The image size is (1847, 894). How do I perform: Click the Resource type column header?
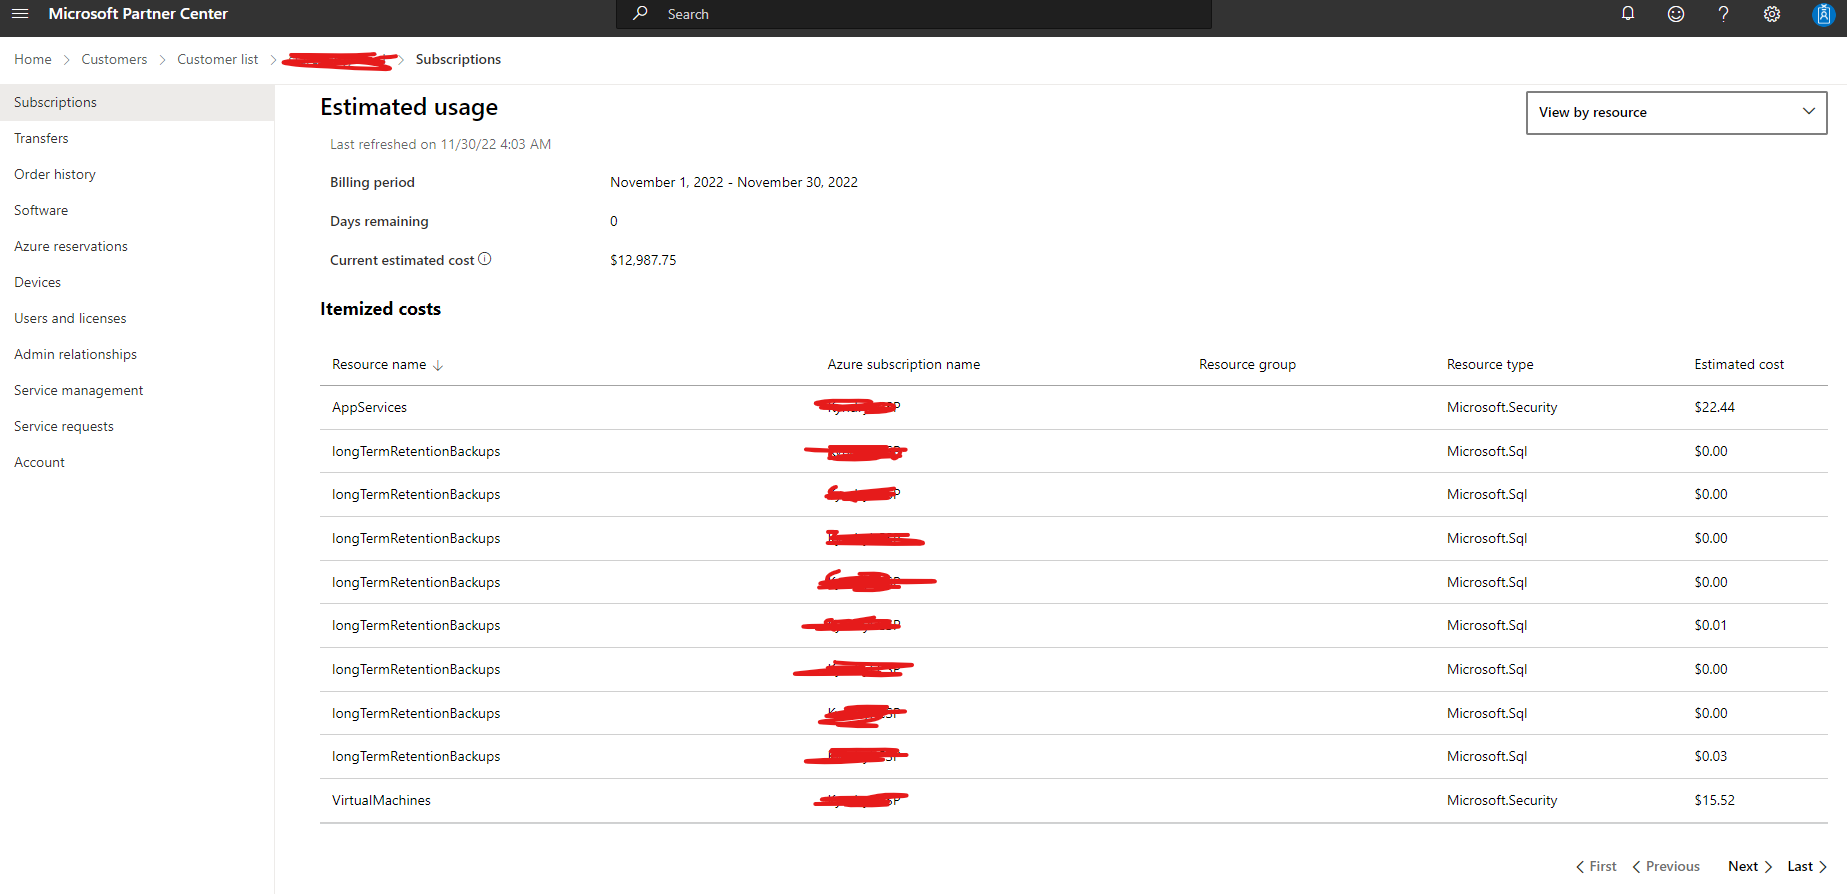pos(1490,364)
